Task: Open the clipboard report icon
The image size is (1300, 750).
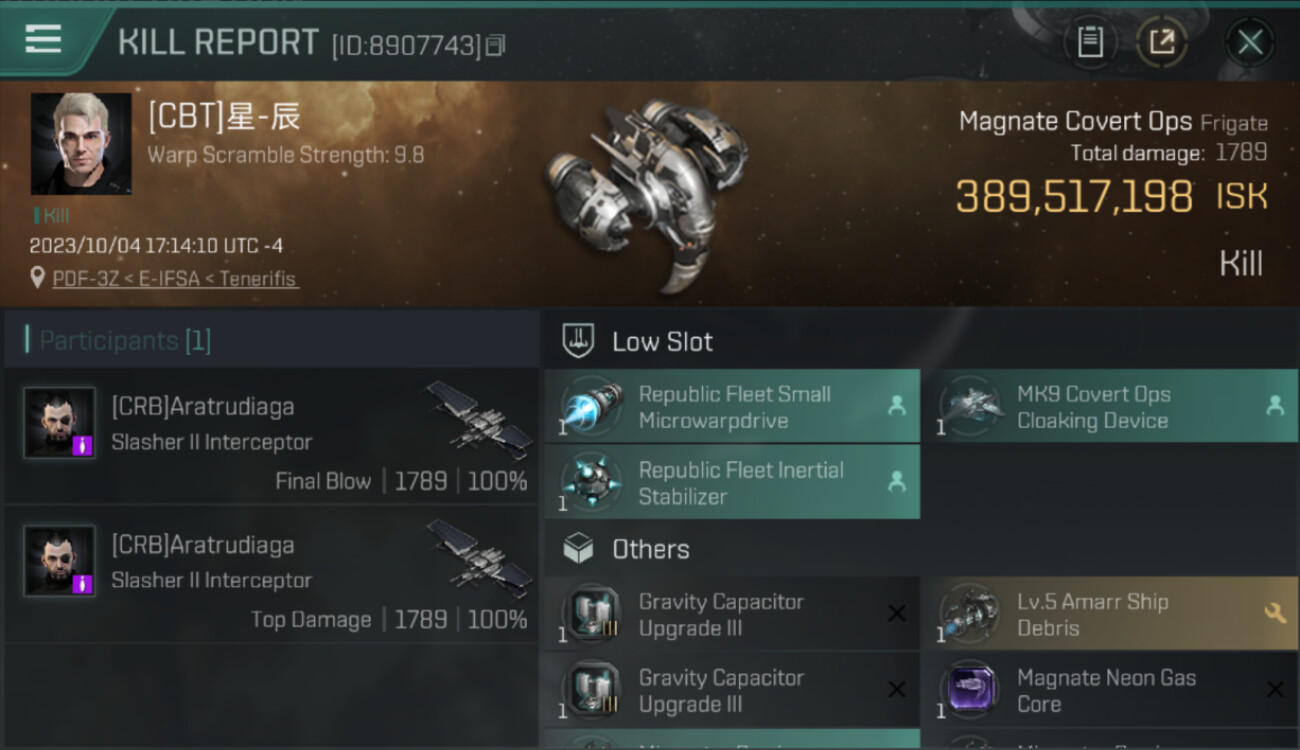Action: pos(1090,42)
